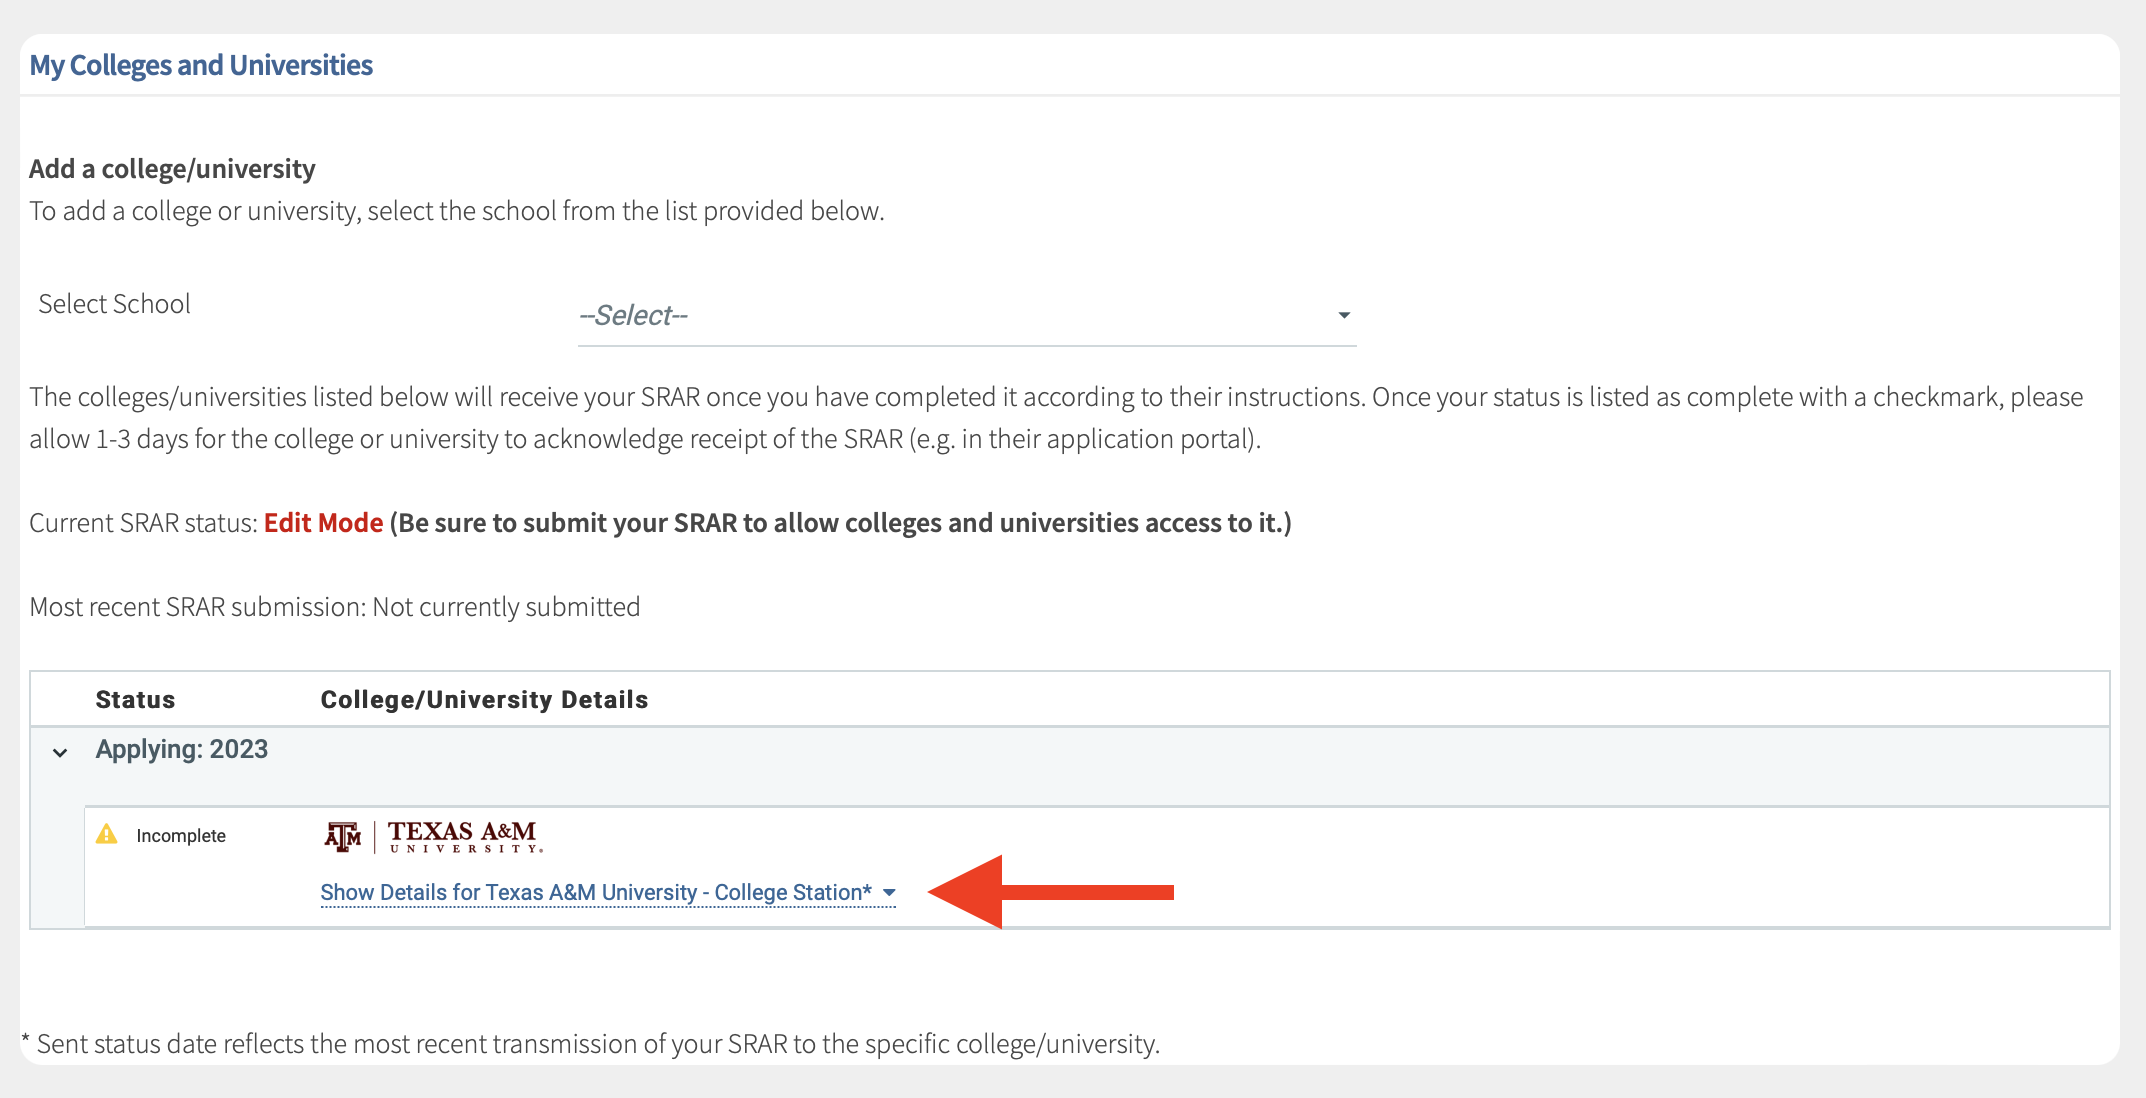Show Details for Texas A&M University link
2146x1098 pixels.
(x=596, y=893)
